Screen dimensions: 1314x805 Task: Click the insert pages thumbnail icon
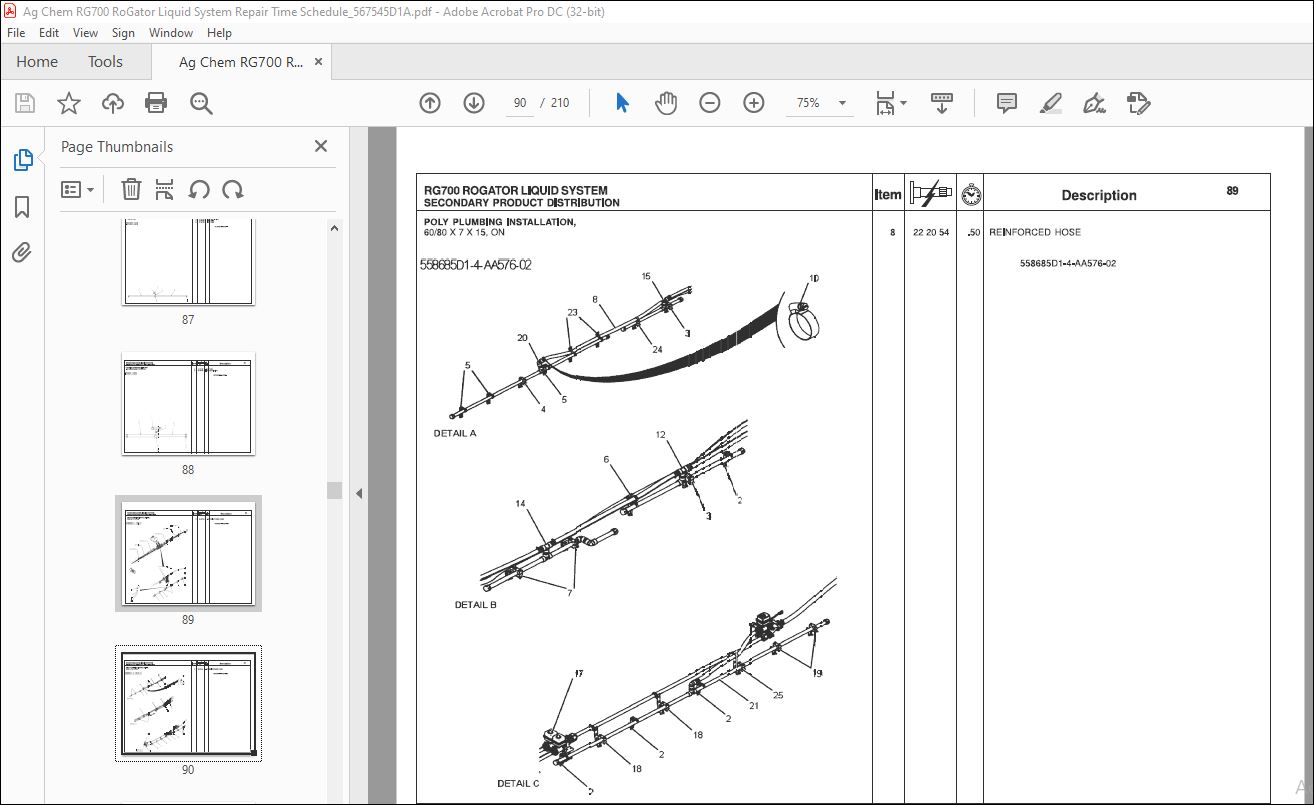tap(165, 189)
